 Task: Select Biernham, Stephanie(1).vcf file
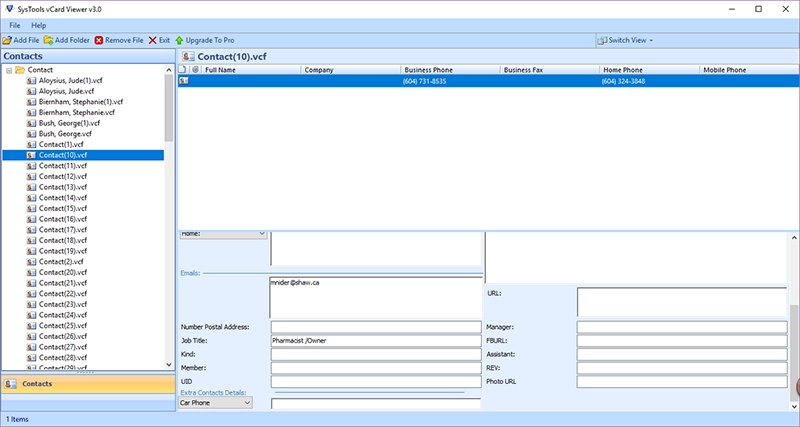(x=81, y=102)
